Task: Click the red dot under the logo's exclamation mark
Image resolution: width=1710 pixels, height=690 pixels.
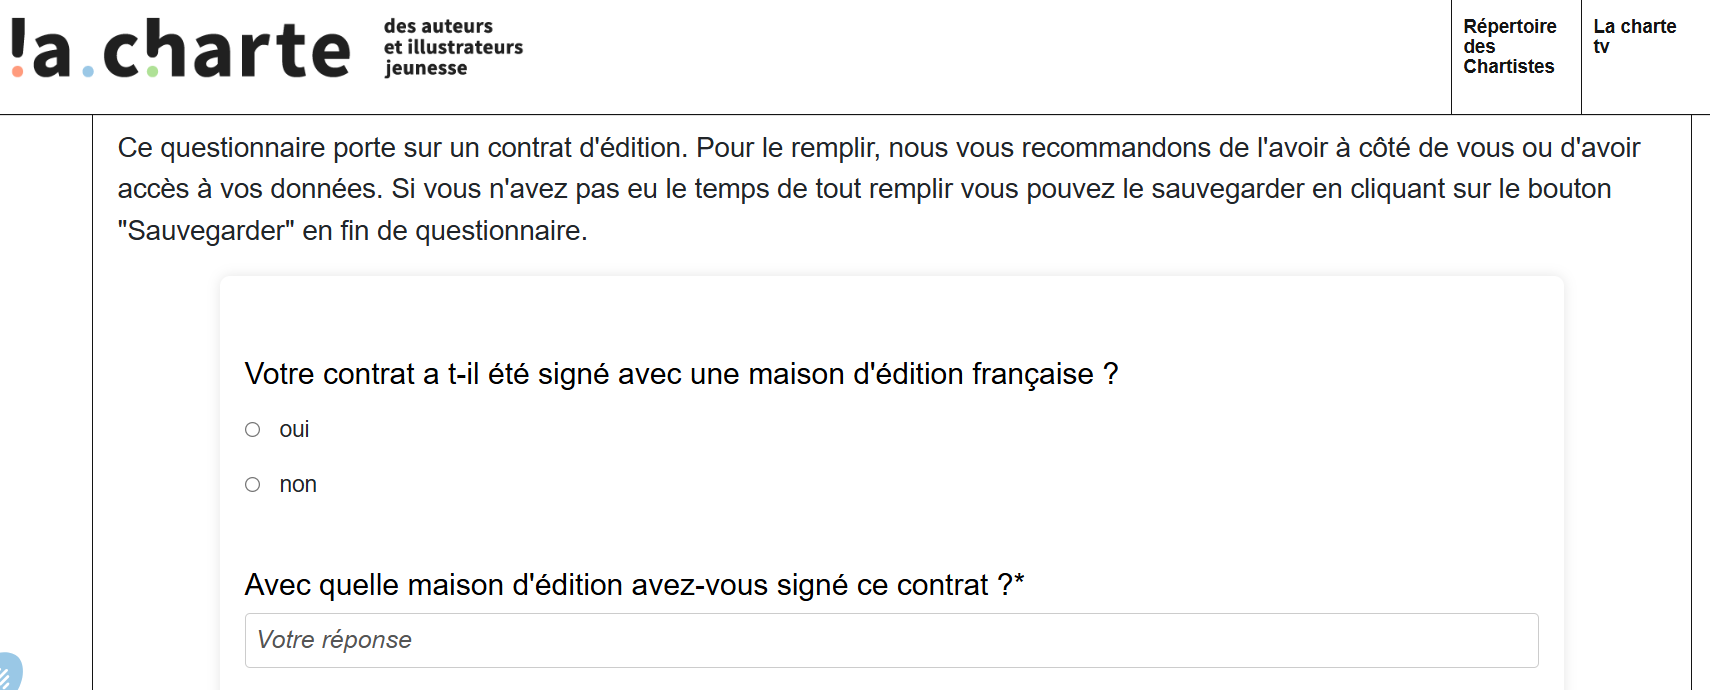Action: click(17, 71)
